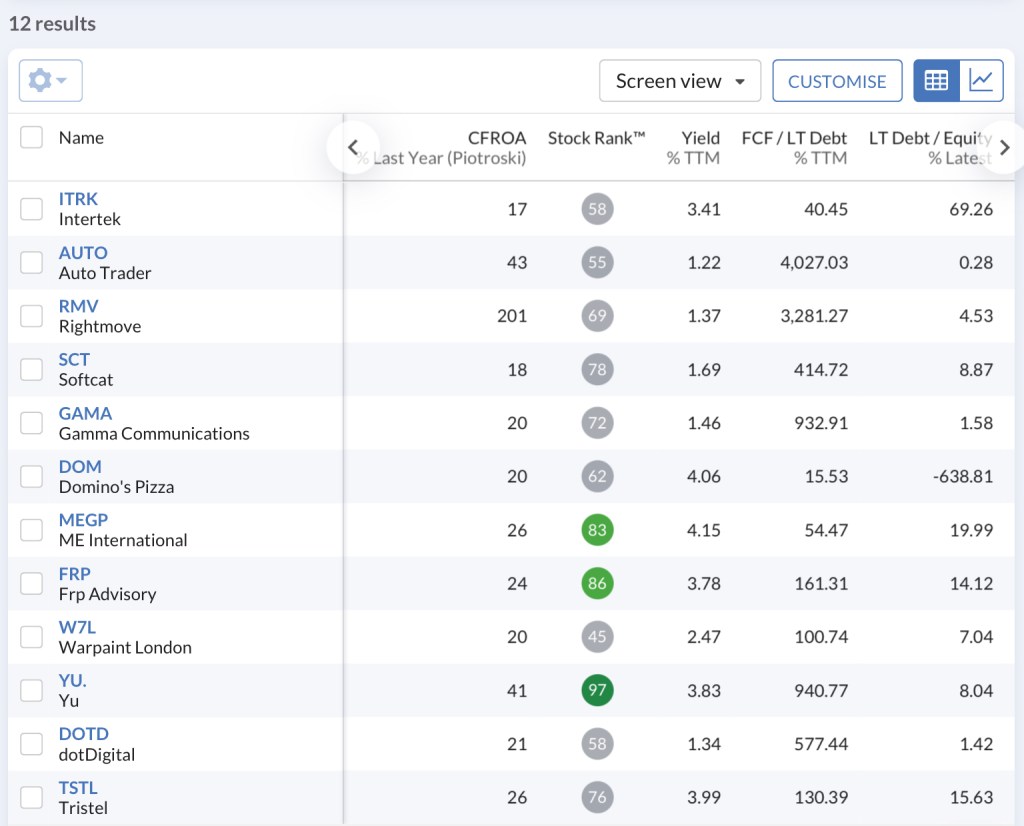1024x826 pixels.
Task: Click Frp Advisory's Stock Rank 86 badge
Action: tap(597, 583)
